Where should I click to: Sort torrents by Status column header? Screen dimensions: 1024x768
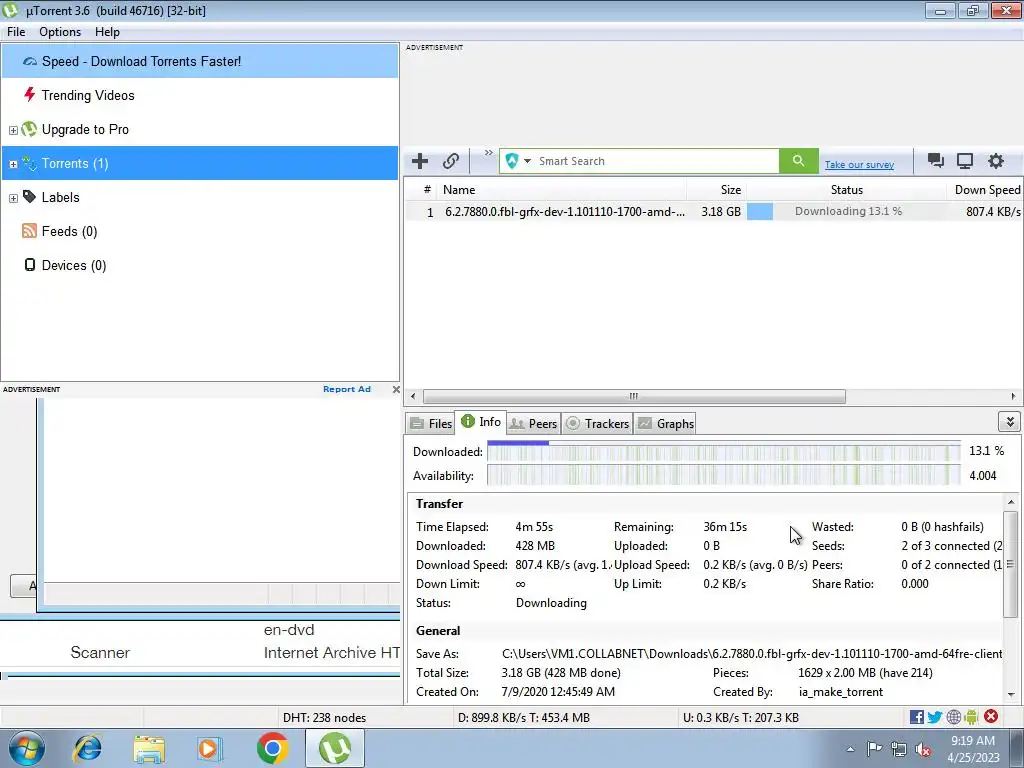click(x=846, y=190)
